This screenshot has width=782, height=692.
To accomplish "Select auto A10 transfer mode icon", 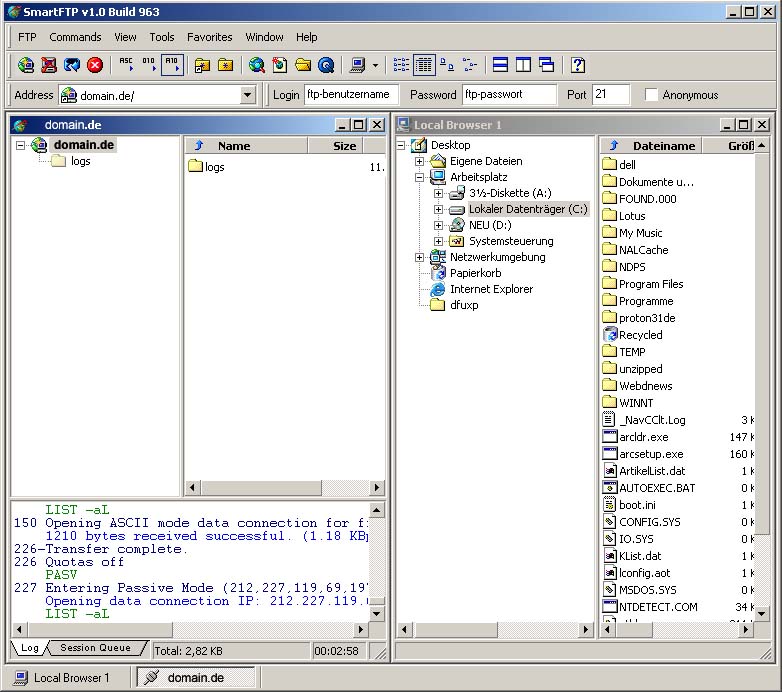I will pyautogui.click(x=172, y=65).
